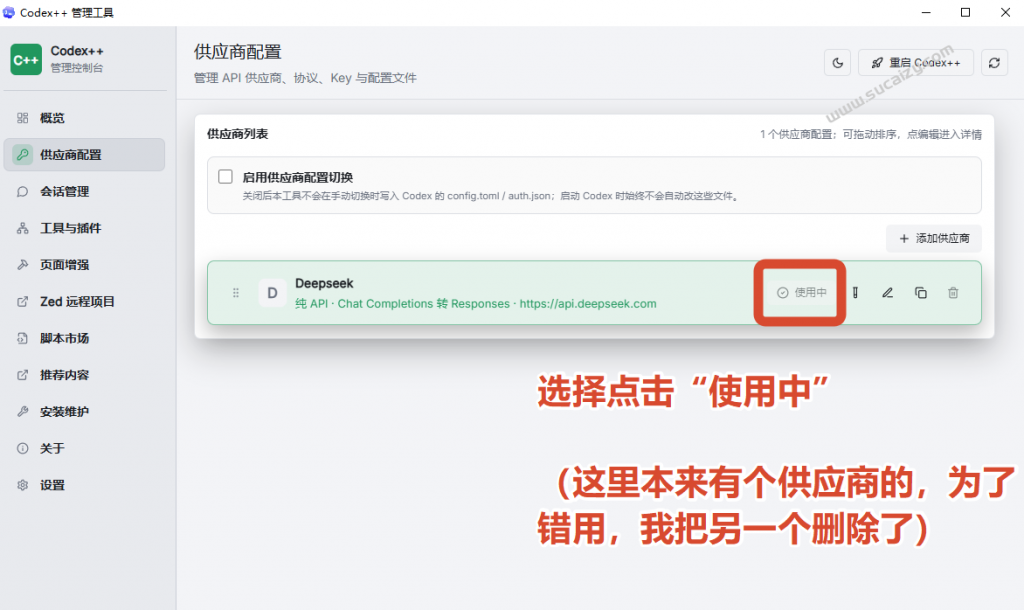Image resolution: width=1024 pixels, height=610 pixels.
Task: Click the drag handle of Deepseek row
Action: pyautogui.click(x=236, y=293)
